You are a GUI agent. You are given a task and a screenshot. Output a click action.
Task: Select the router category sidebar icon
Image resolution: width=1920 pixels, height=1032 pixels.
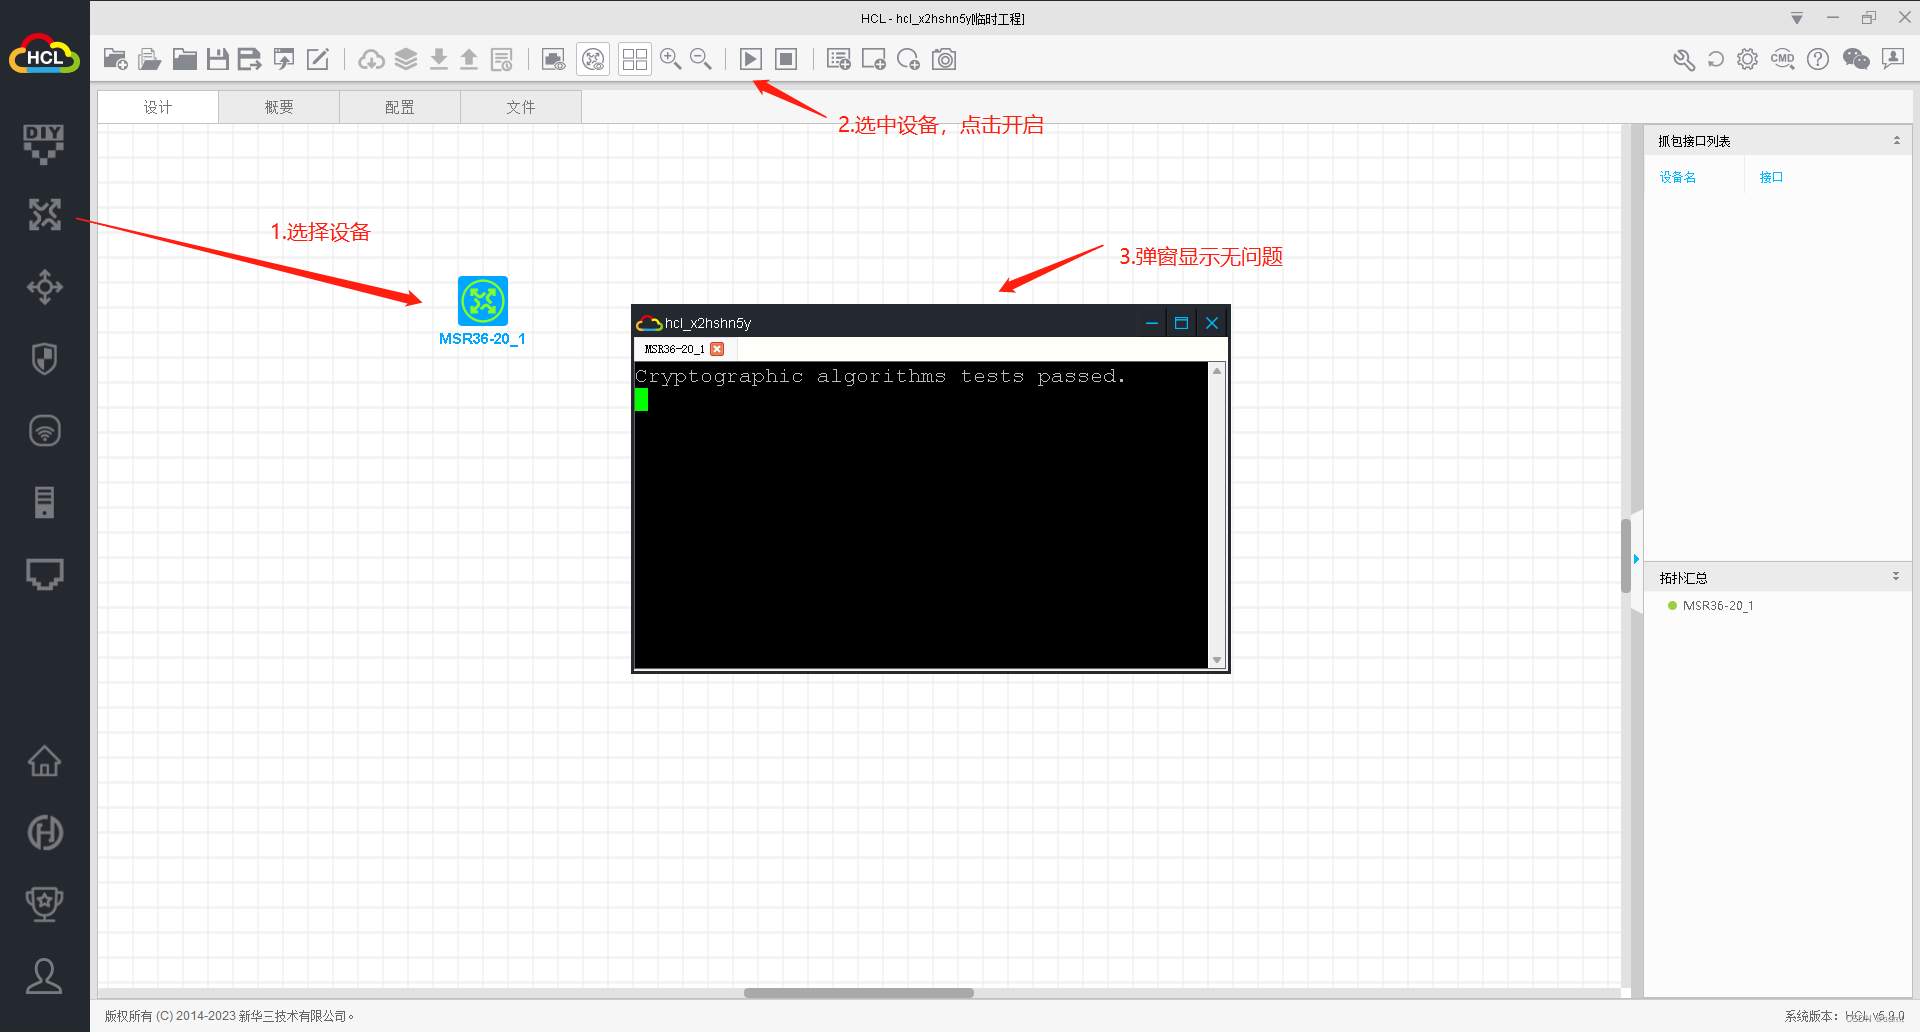44,215
